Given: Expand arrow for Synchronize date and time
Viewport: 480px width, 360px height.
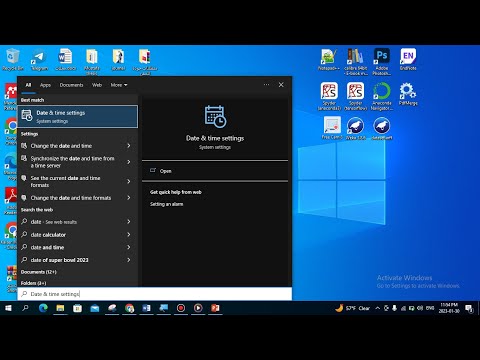Looking at the screenshot, I should (x=129, y=162).
